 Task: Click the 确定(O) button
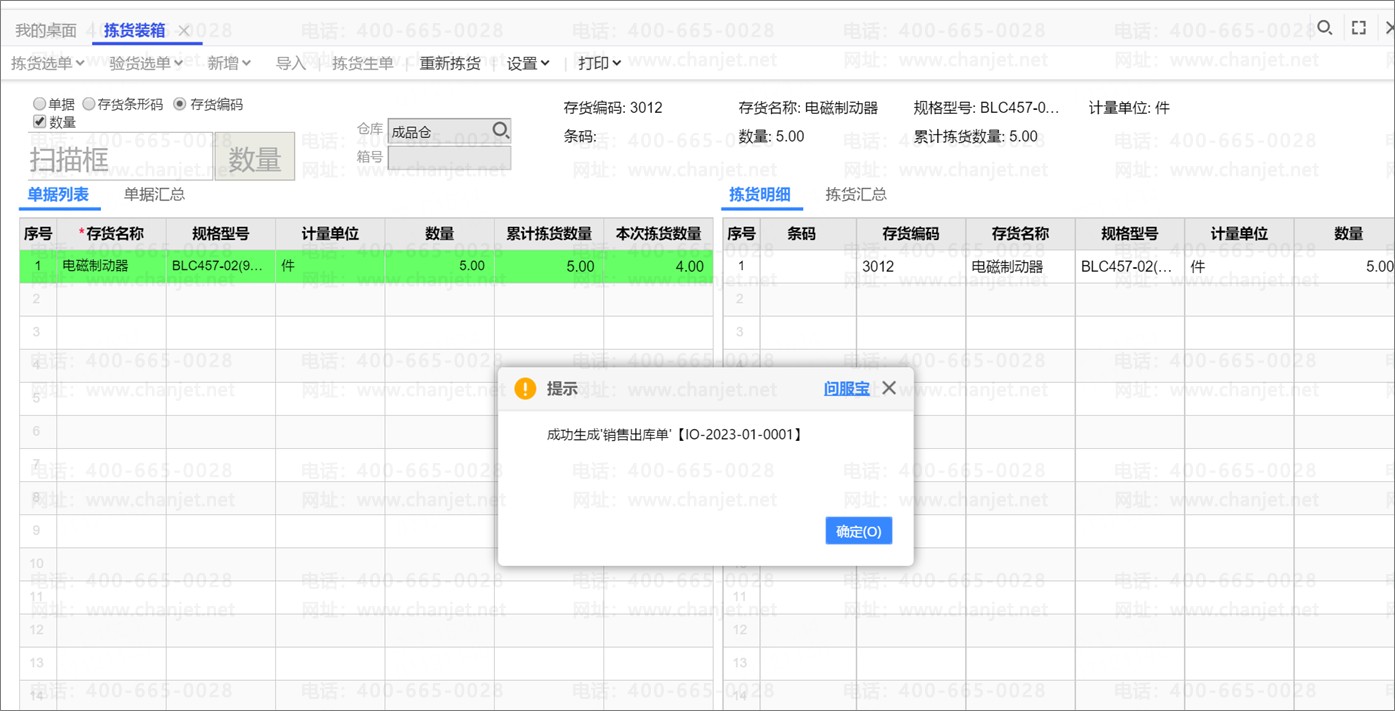pos(858,531)
